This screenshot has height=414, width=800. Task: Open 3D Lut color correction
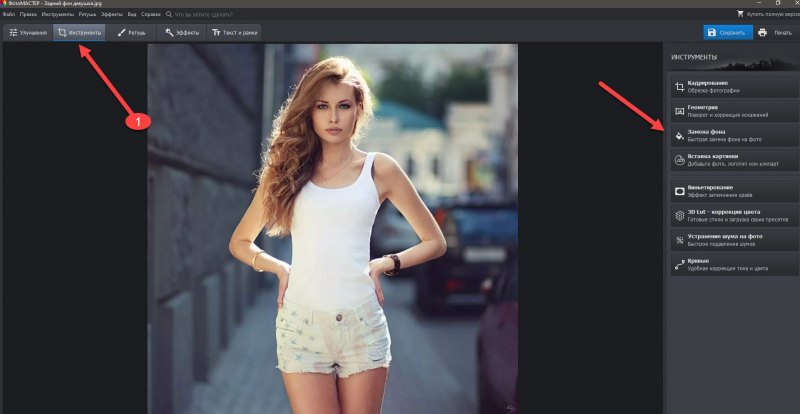click(735, 215)
